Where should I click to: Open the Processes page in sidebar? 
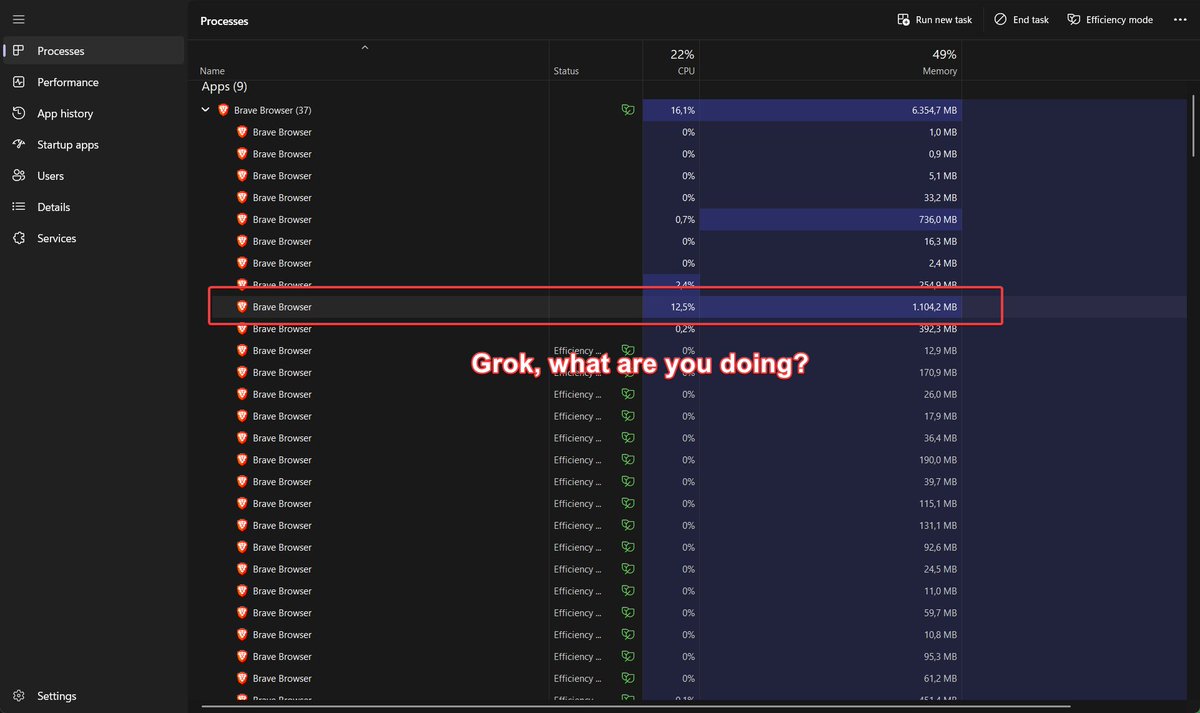coord(93,51)
